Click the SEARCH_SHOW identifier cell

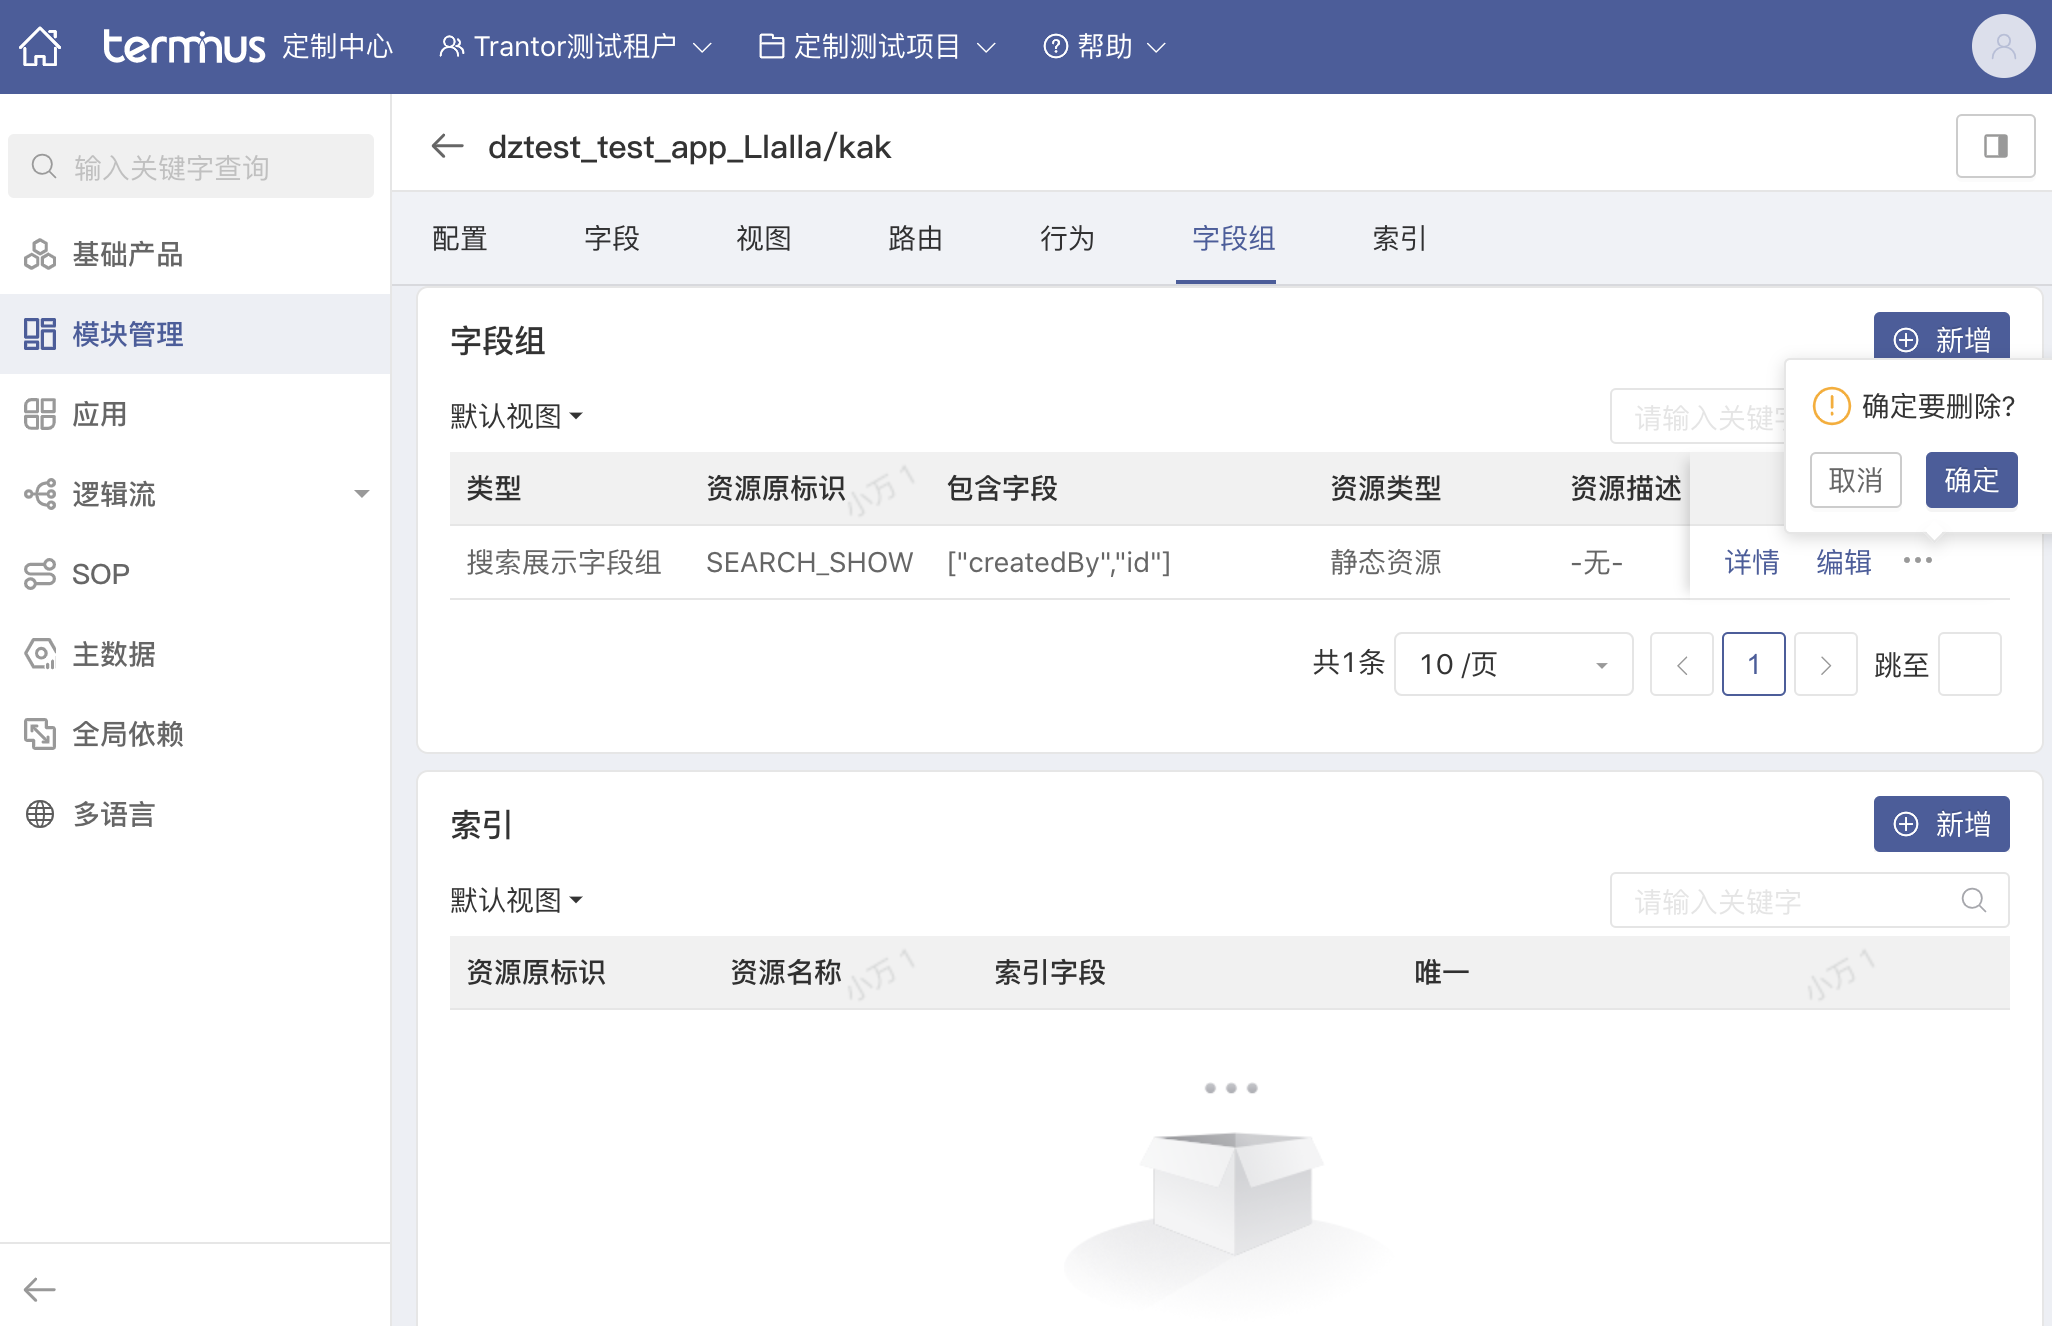(809, 562)
